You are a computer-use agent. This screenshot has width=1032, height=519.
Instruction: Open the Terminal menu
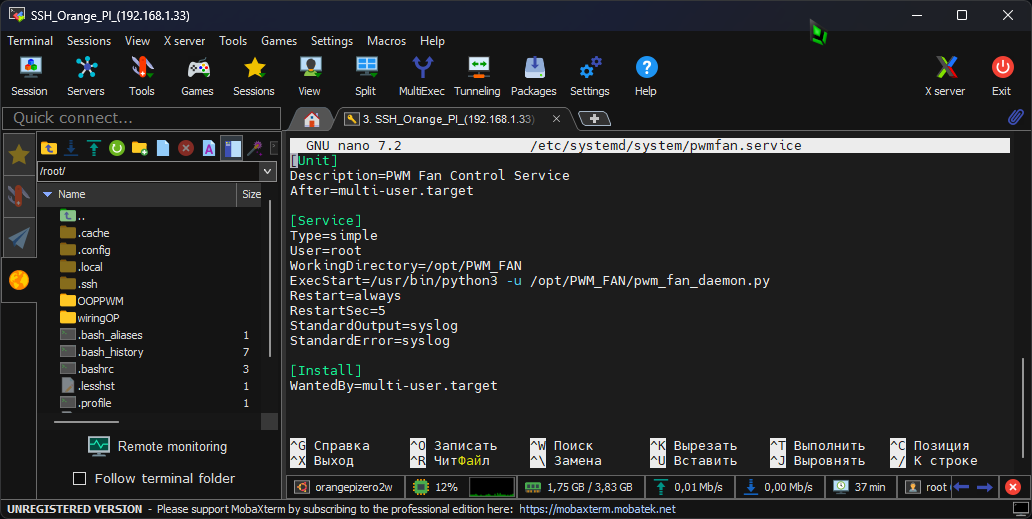(x=30, y=41)
